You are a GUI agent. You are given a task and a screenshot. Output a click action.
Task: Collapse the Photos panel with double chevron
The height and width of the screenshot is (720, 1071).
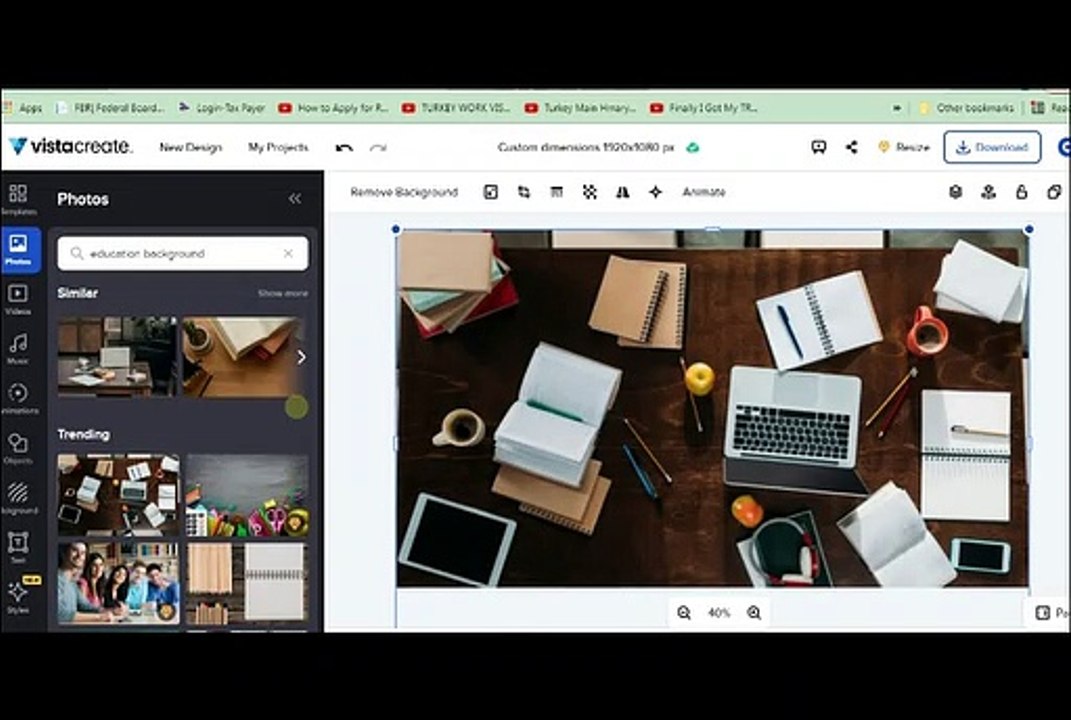[x=294, y=199]
